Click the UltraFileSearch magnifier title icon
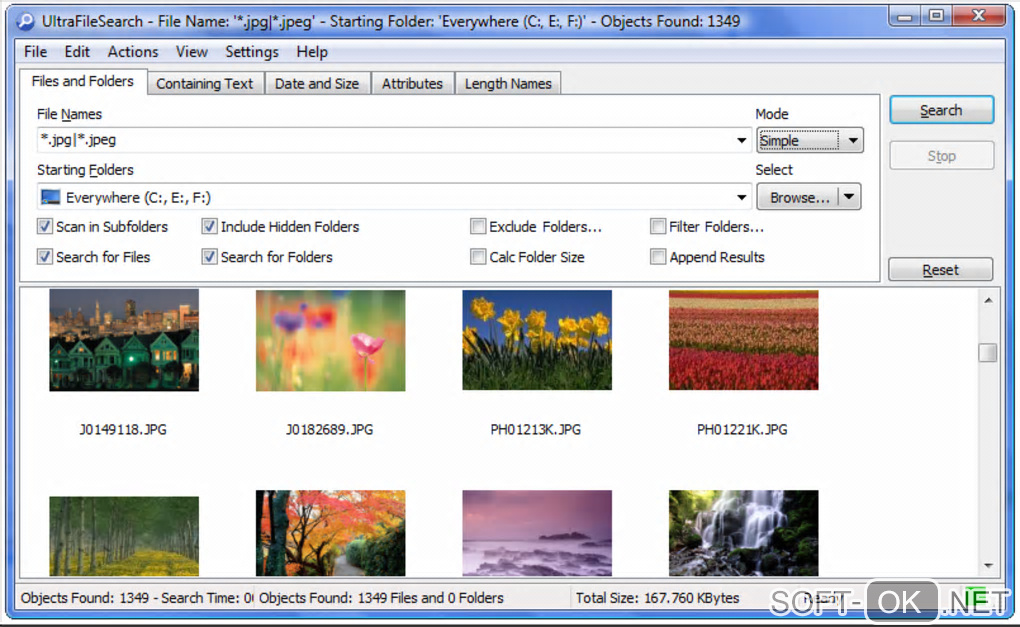Viewport: 1020px width, 627px height. pos(25,21)
